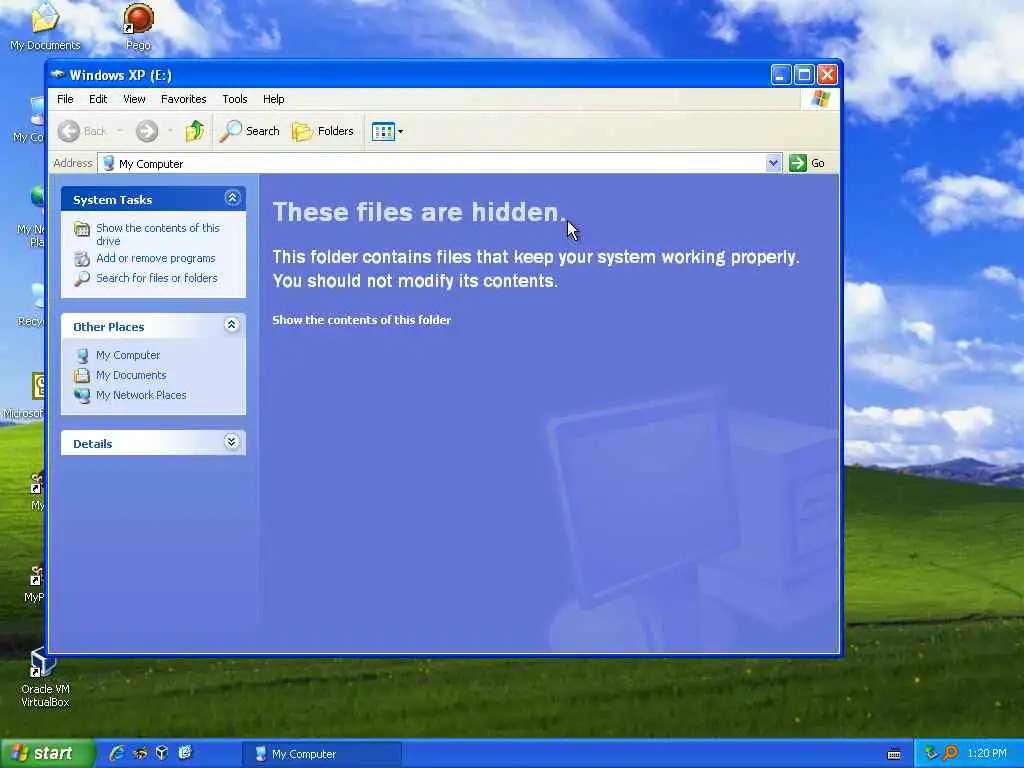Open the Edit menu
Image resolution: width=1024 pixels, height=768 pixels.
98,99
